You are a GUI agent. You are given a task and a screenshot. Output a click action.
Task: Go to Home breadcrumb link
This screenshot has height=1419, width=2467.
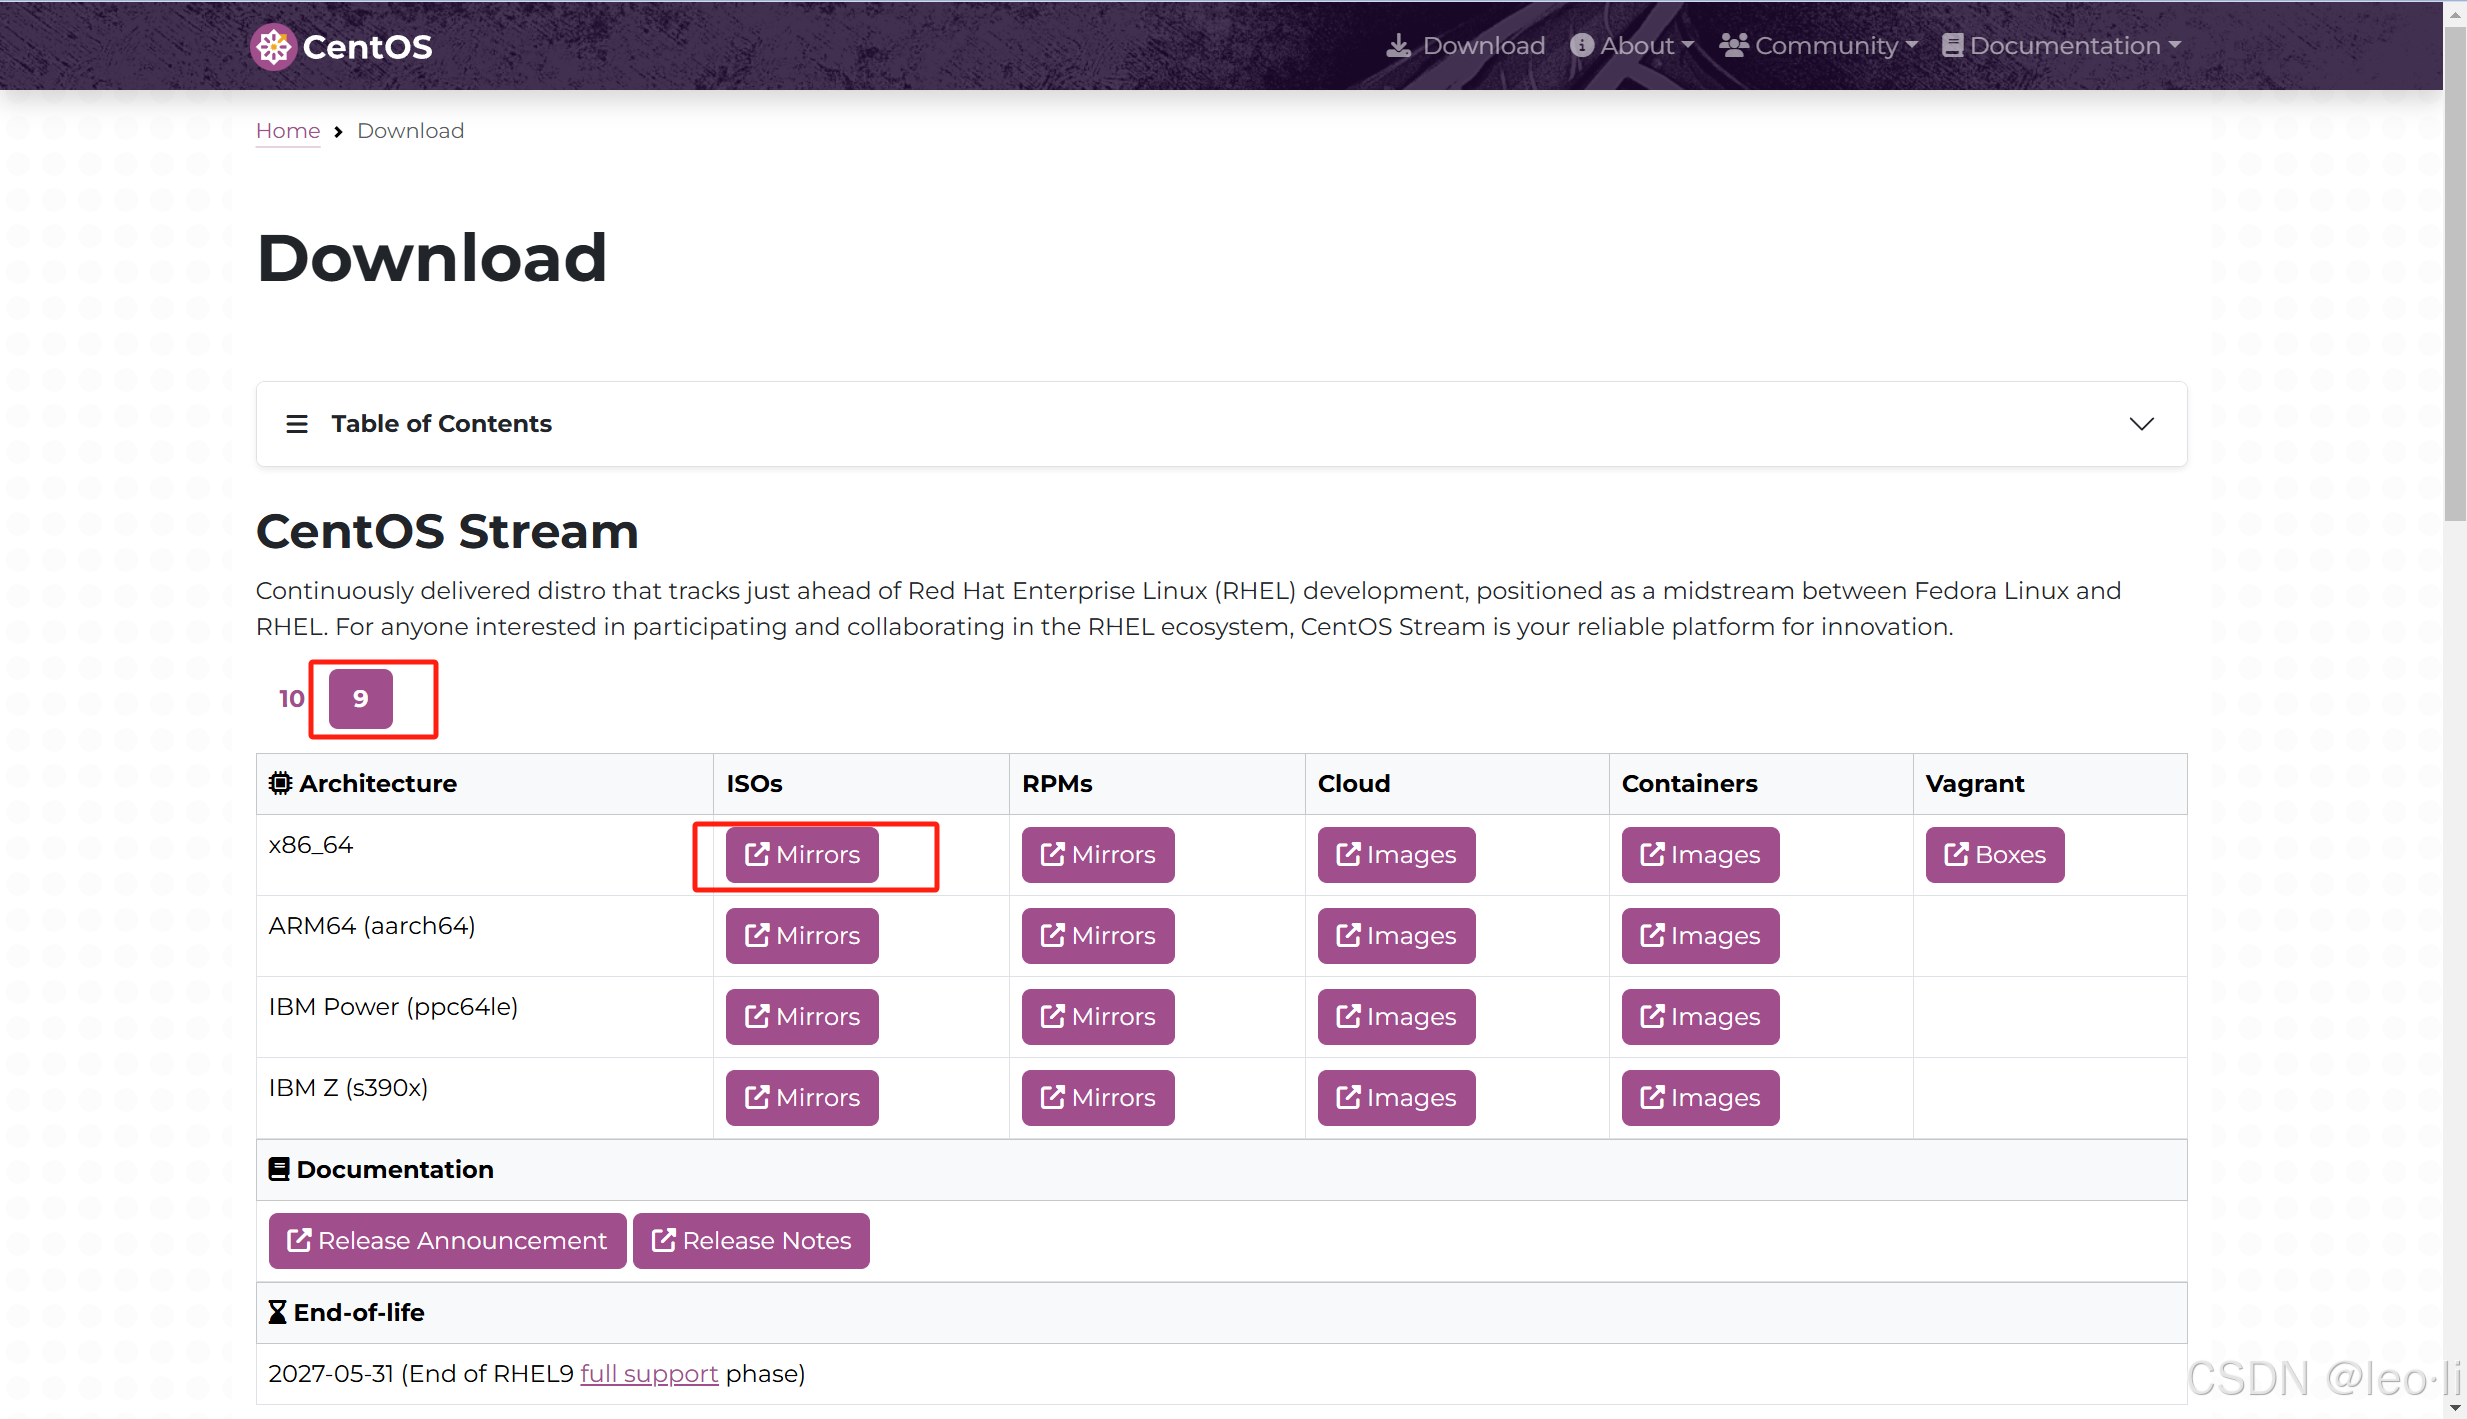pyautogui.click(x=288, y=131)
